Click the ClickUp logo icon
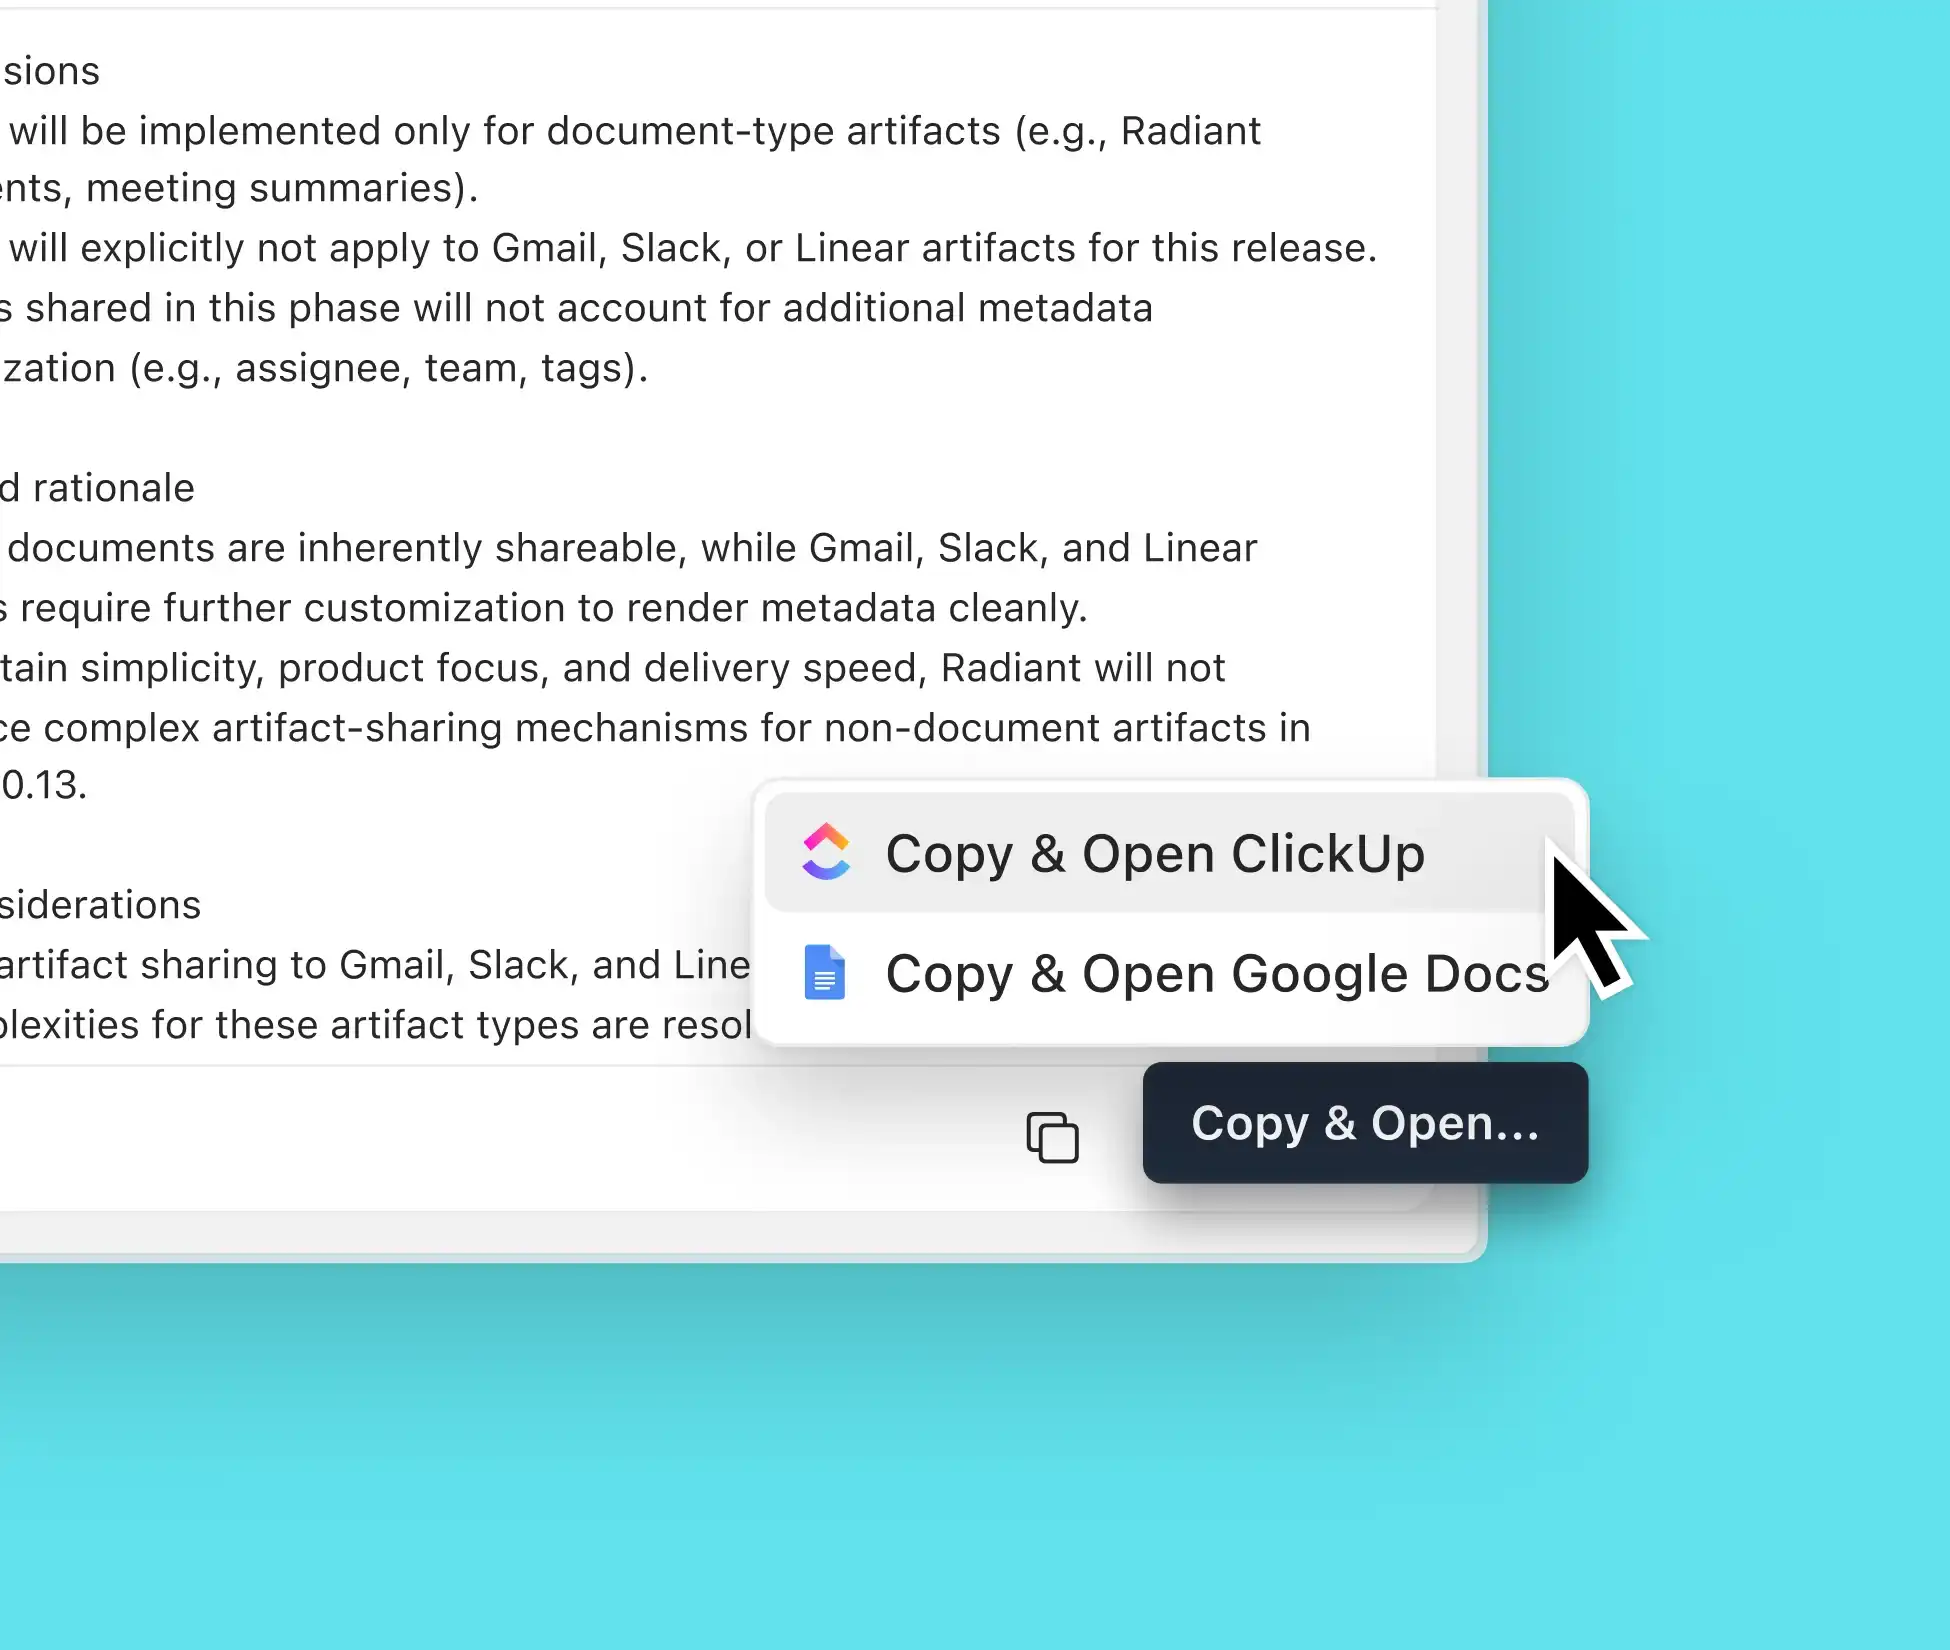1950x1650 pixels. tap(826, 852)
